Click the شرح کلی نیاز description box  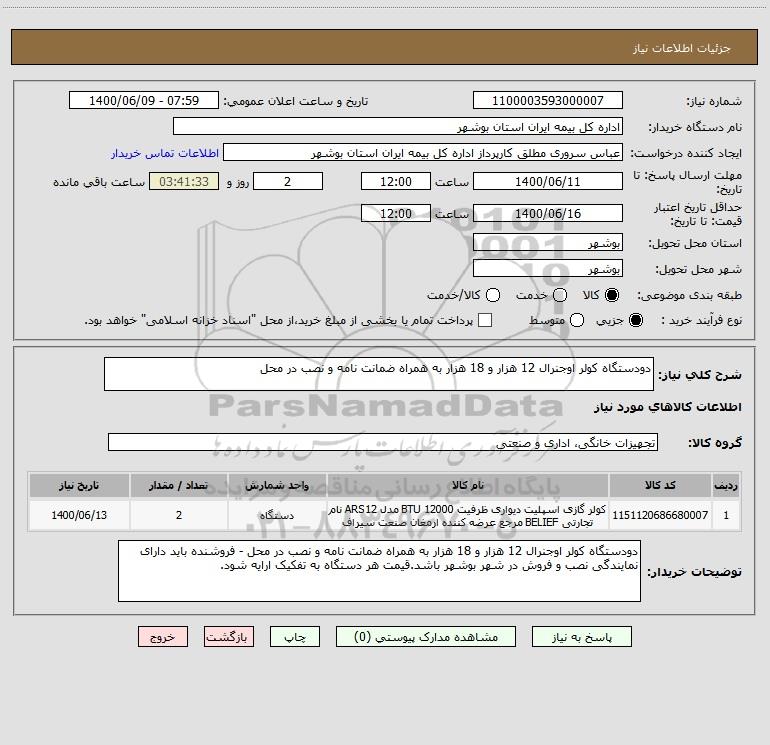[379, 374]
